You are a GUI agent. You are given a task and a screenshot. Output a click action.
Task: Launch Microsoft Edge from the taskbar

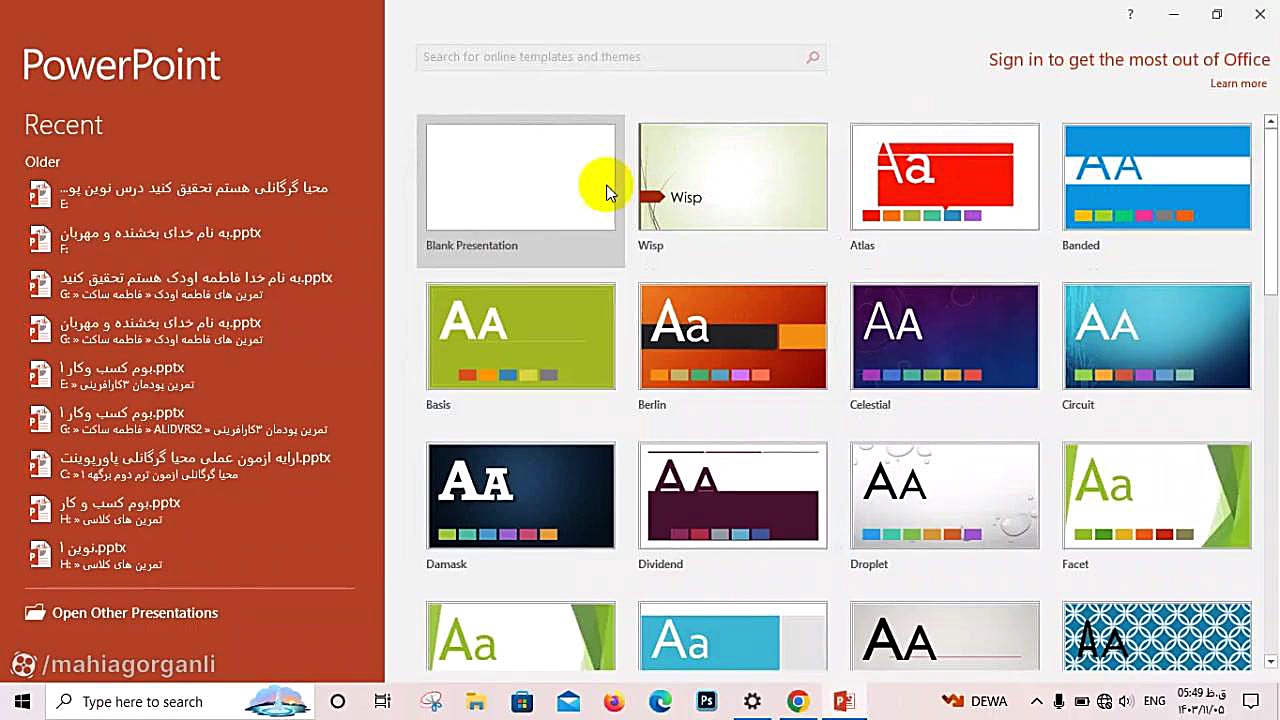click(660, 701)
